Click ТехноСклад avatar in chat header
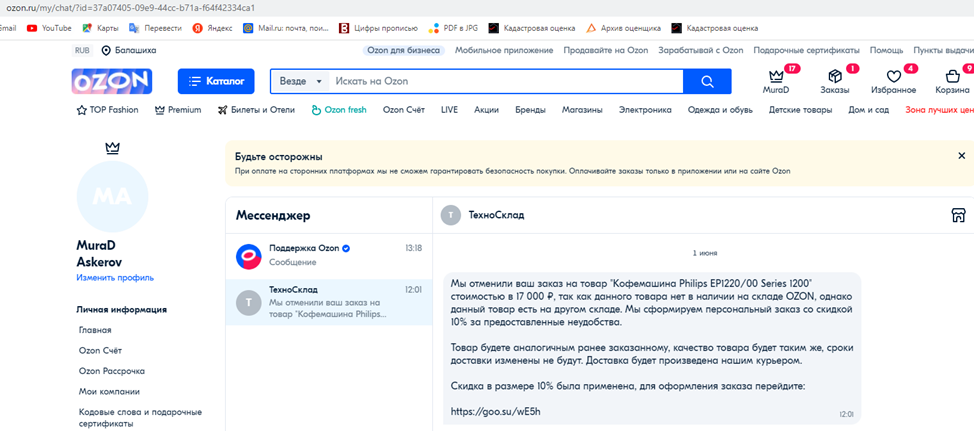The image size is (974, 431). pyautogui.click(x=451, y=215)
